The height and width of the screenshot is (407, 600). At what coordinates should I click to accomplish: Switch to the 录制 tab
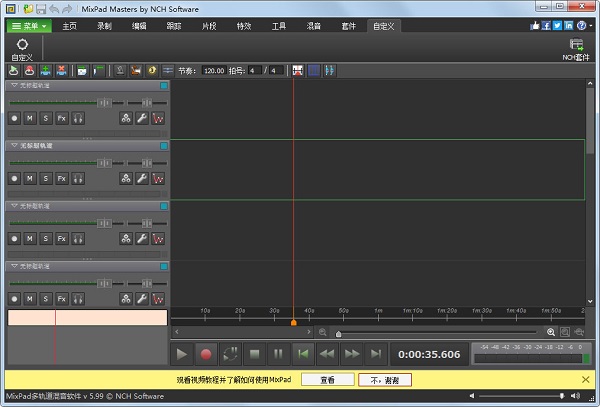point(106,25)
